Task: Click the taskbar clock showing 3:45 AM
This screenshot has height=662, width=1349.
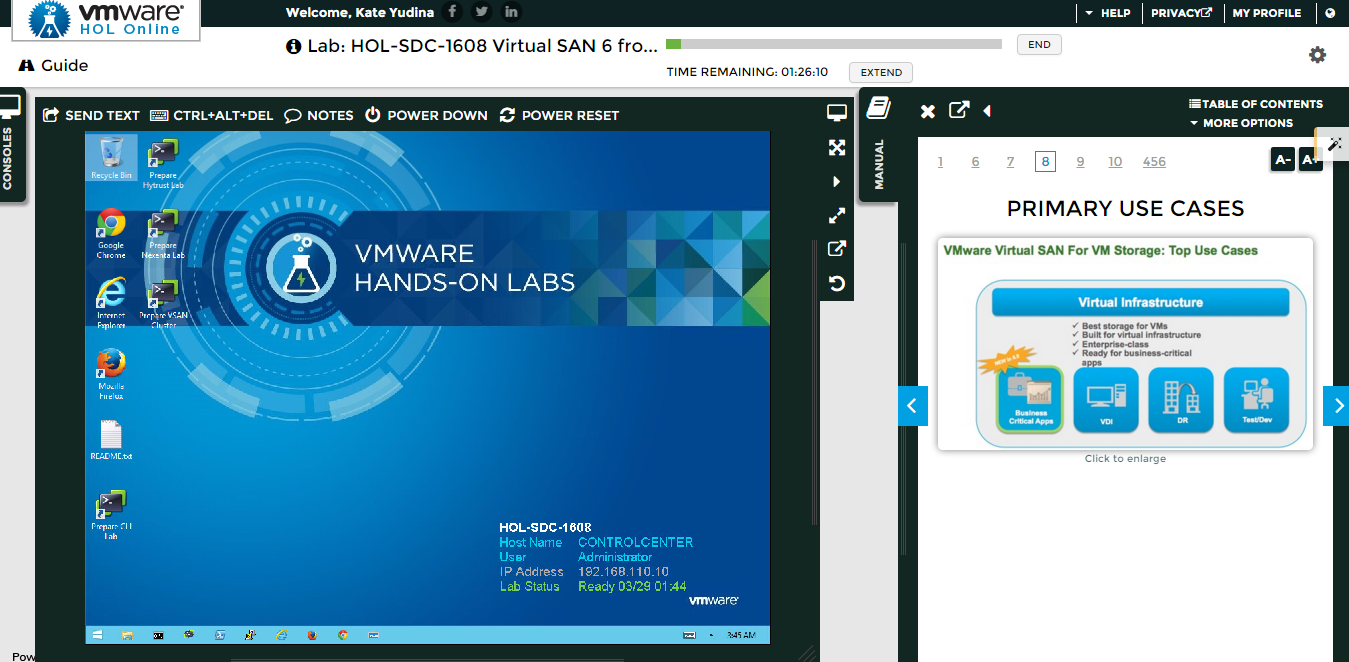Action: [x=741, y=635]
